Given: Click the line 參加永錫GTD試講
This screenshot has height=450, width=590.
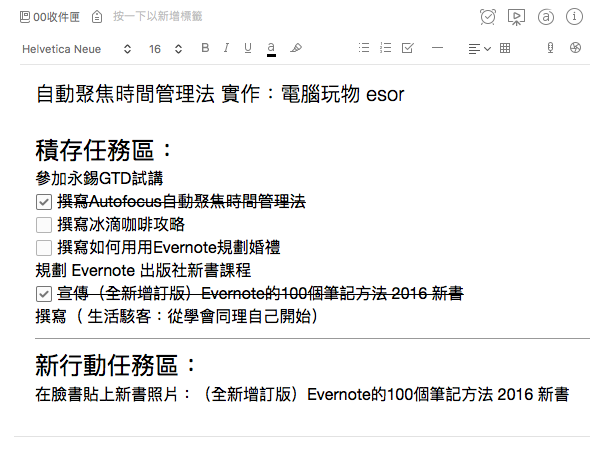Looking at the screenshot, I should tap(99, 178).
